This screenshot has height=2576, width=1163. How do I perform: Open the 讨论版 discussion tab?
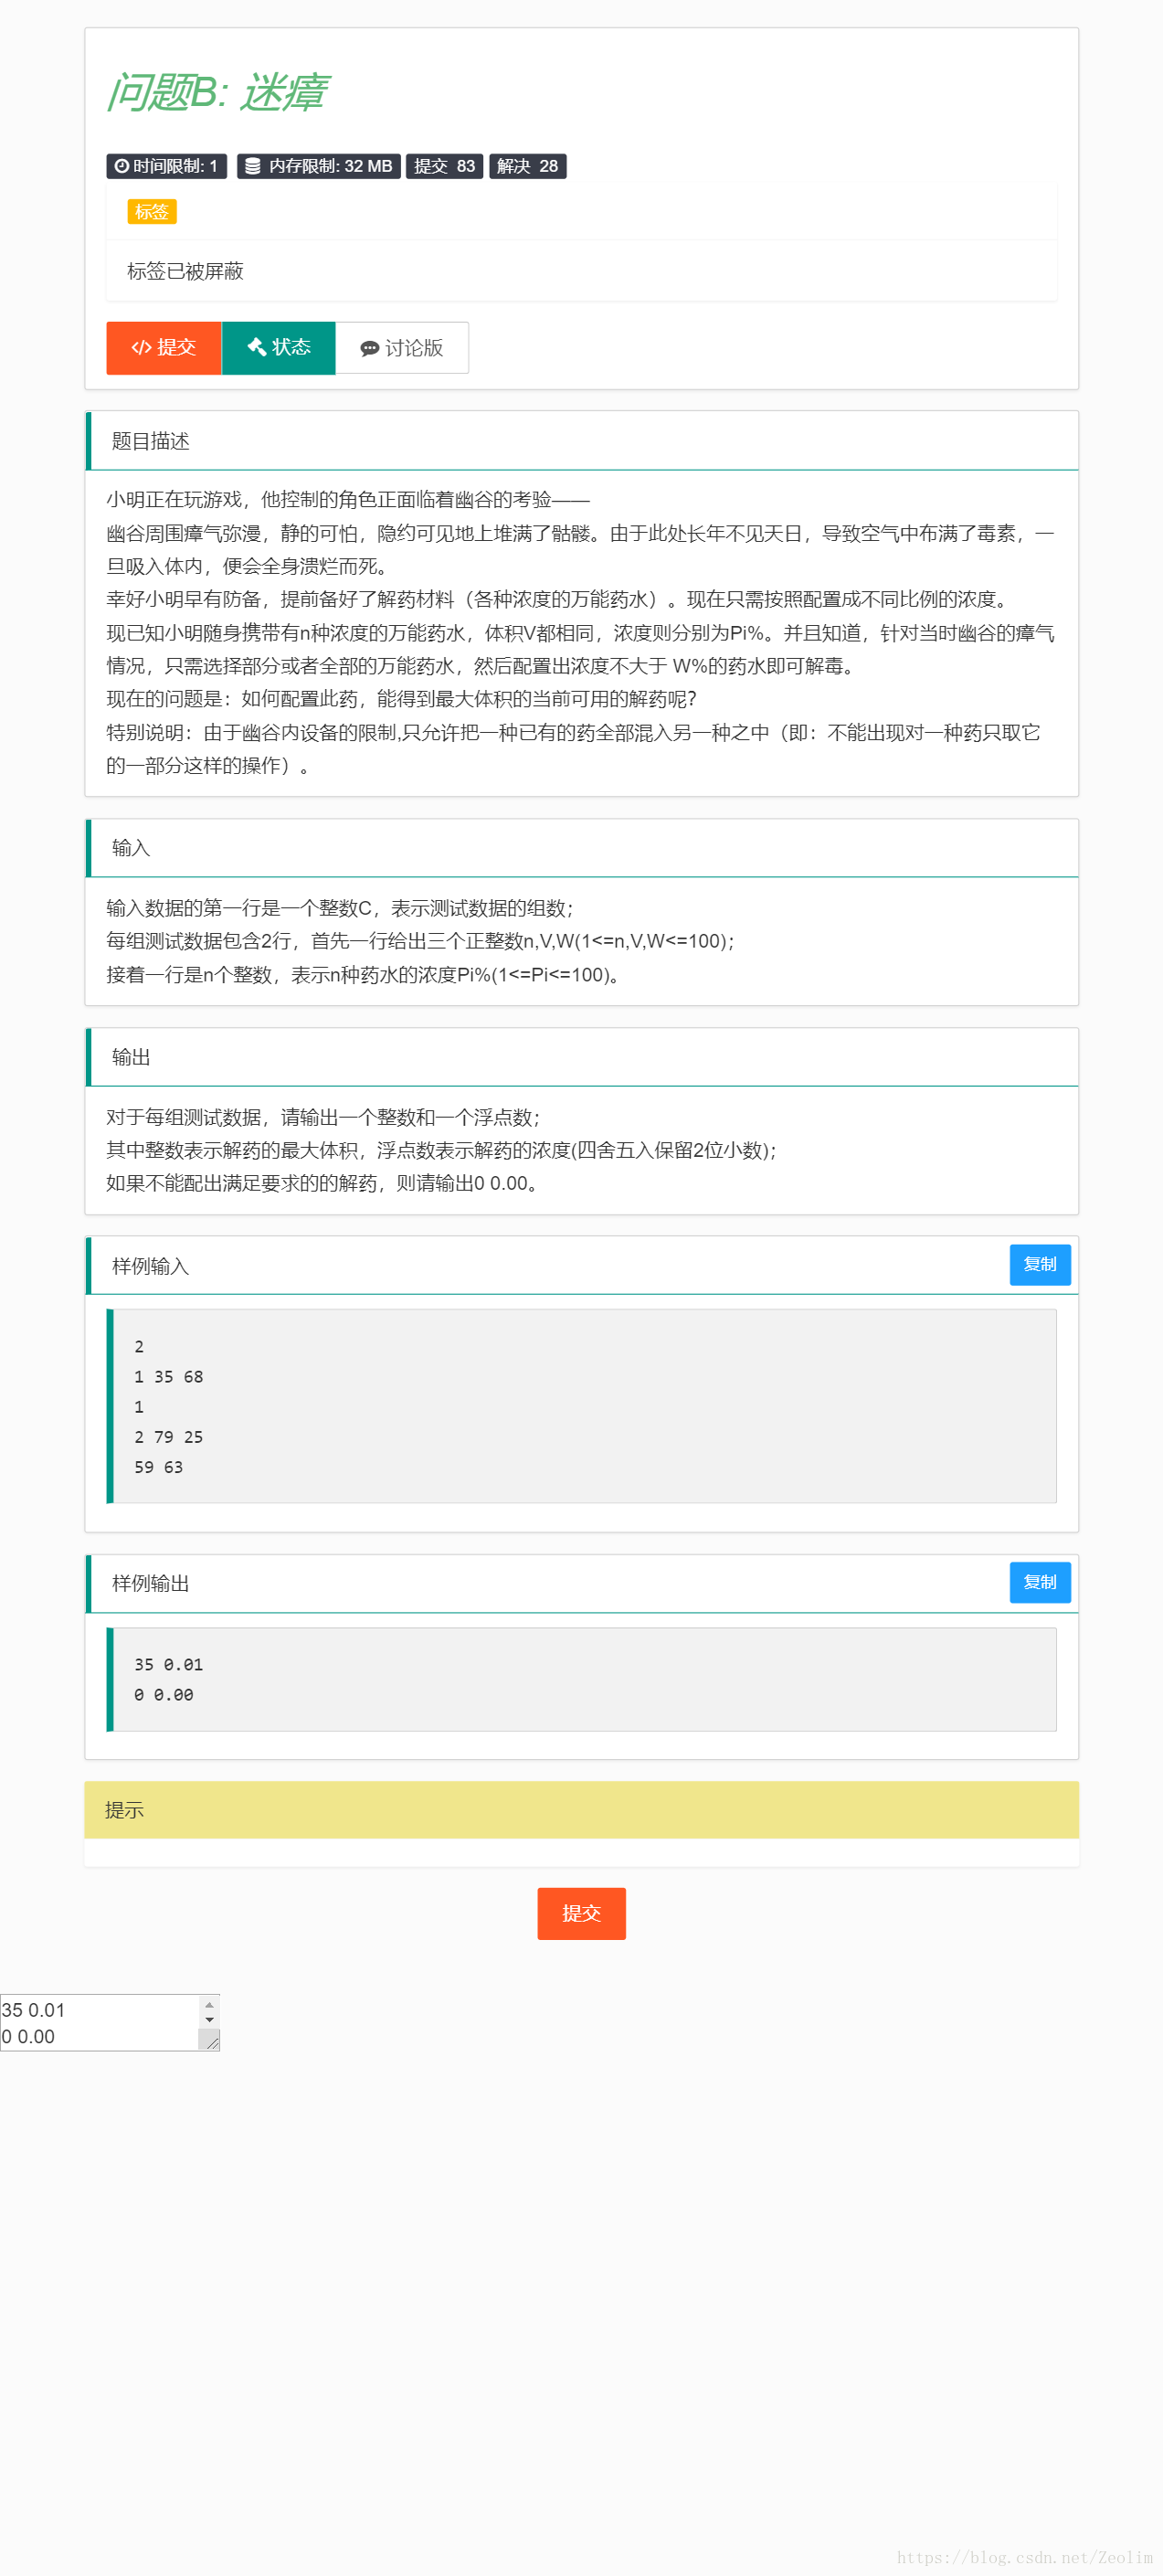402,348
